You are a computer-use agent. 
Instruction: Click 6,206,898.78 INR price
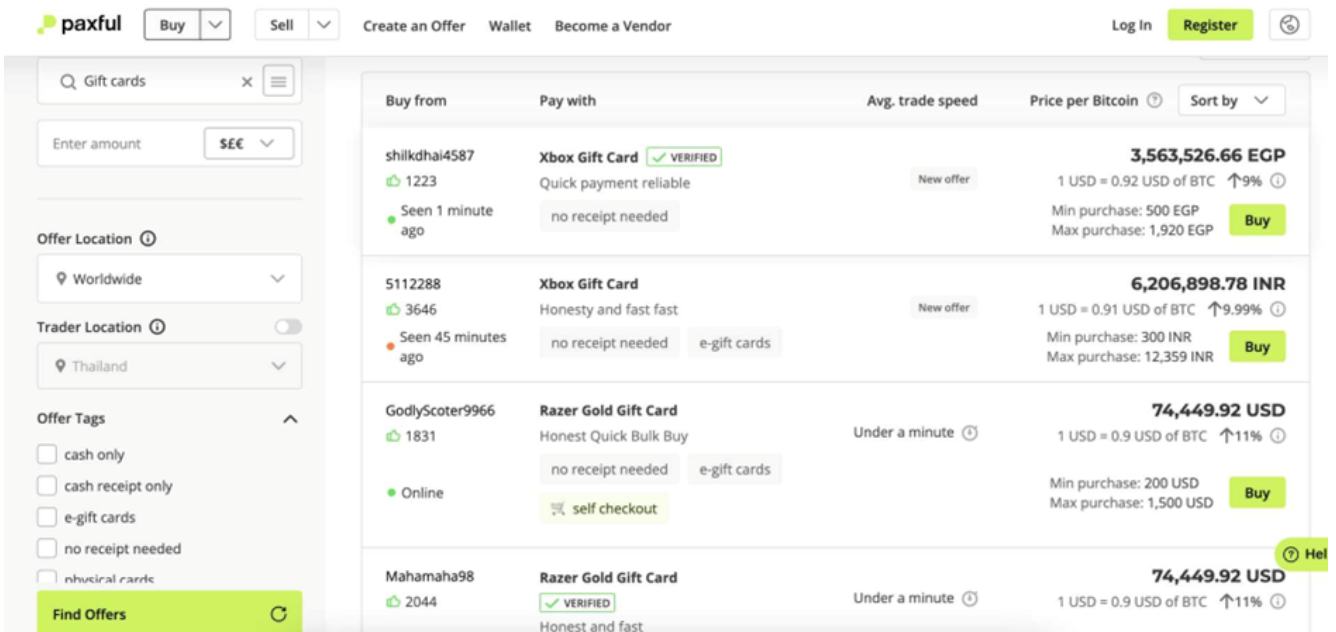click(x=1208, y=284)
